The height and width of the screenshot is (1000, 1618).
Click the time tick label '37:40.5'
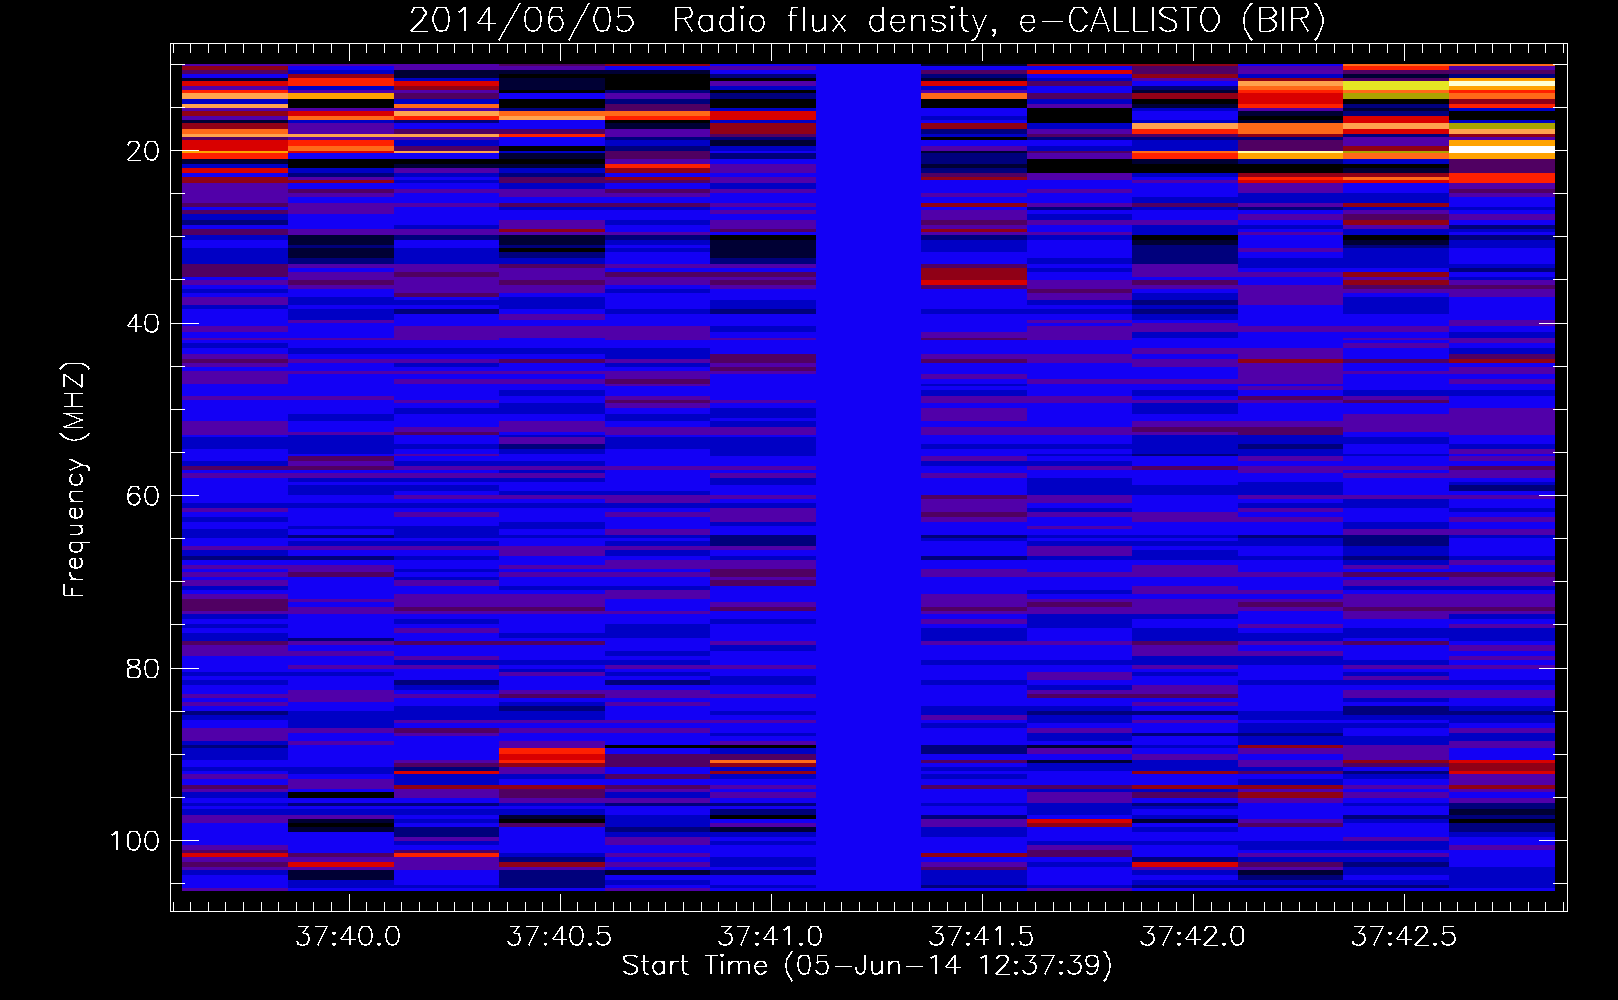pyautogui.click(x=559, y=936)
